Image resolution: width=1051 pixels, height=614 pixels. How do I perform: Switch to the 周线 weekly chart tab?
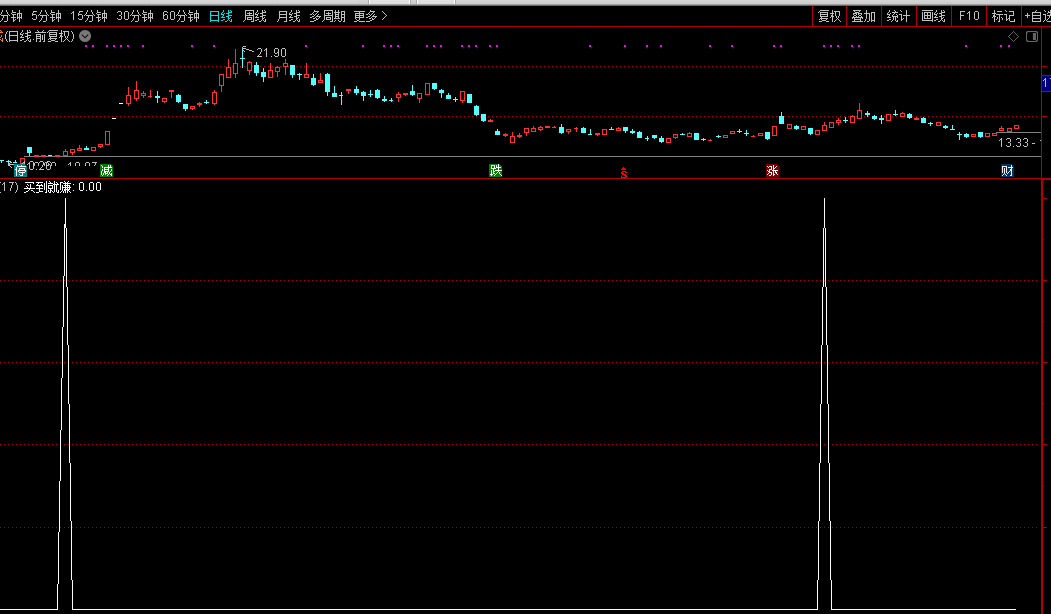point(255,16)
